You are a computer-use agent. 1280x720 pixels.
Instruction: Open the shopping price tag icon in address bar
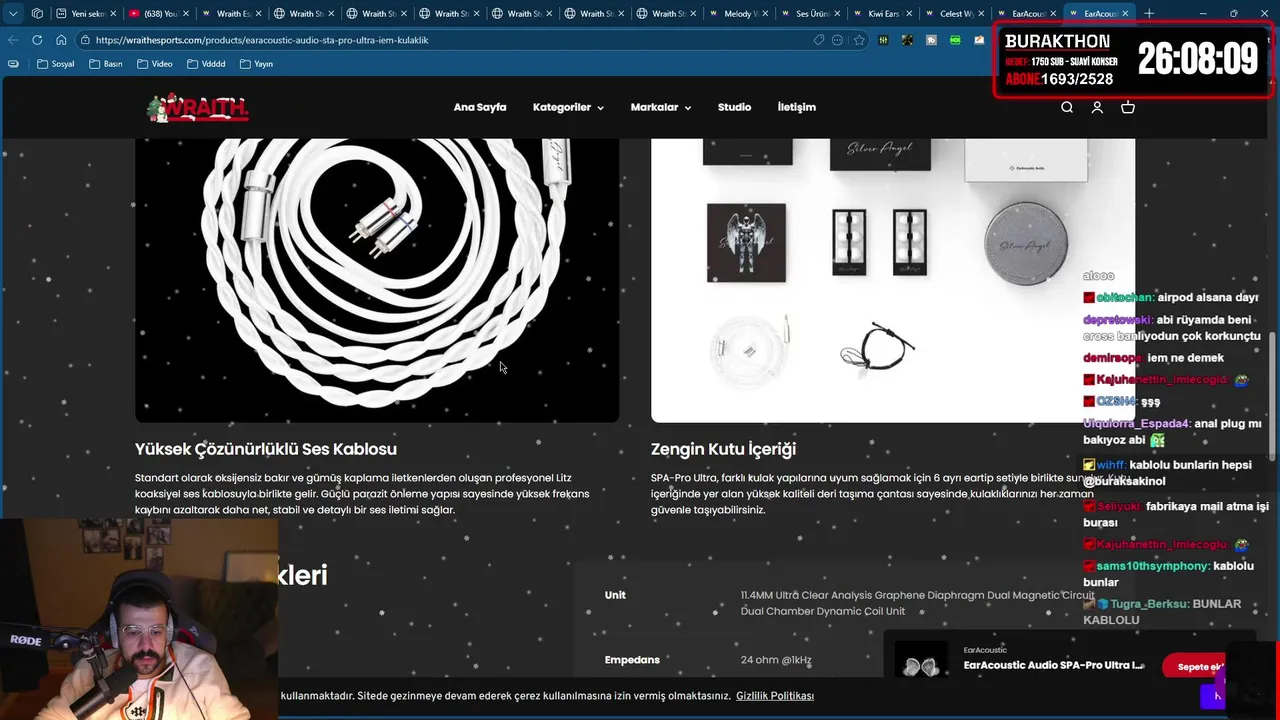tap(818, 40)
